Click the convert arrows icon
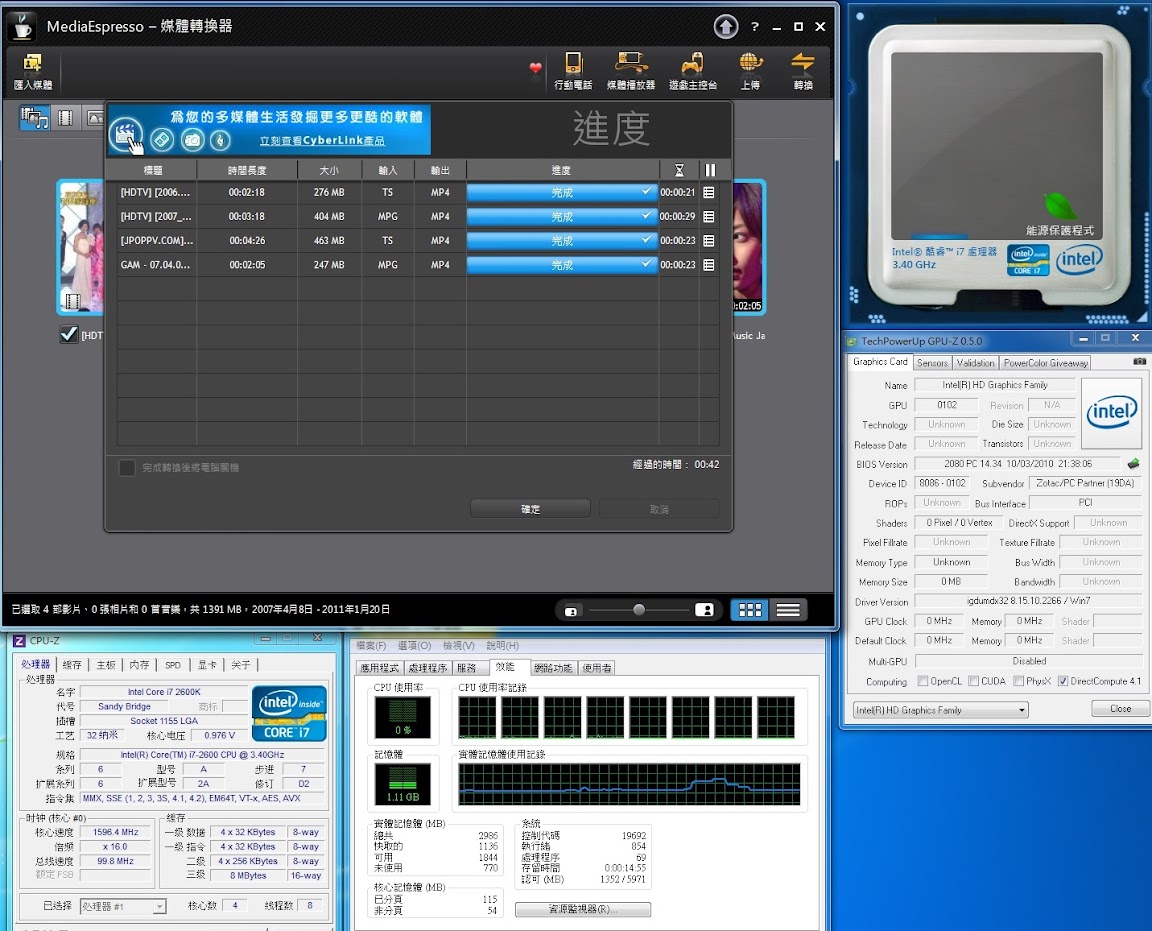1152x931 pixels. pos(803,71)
